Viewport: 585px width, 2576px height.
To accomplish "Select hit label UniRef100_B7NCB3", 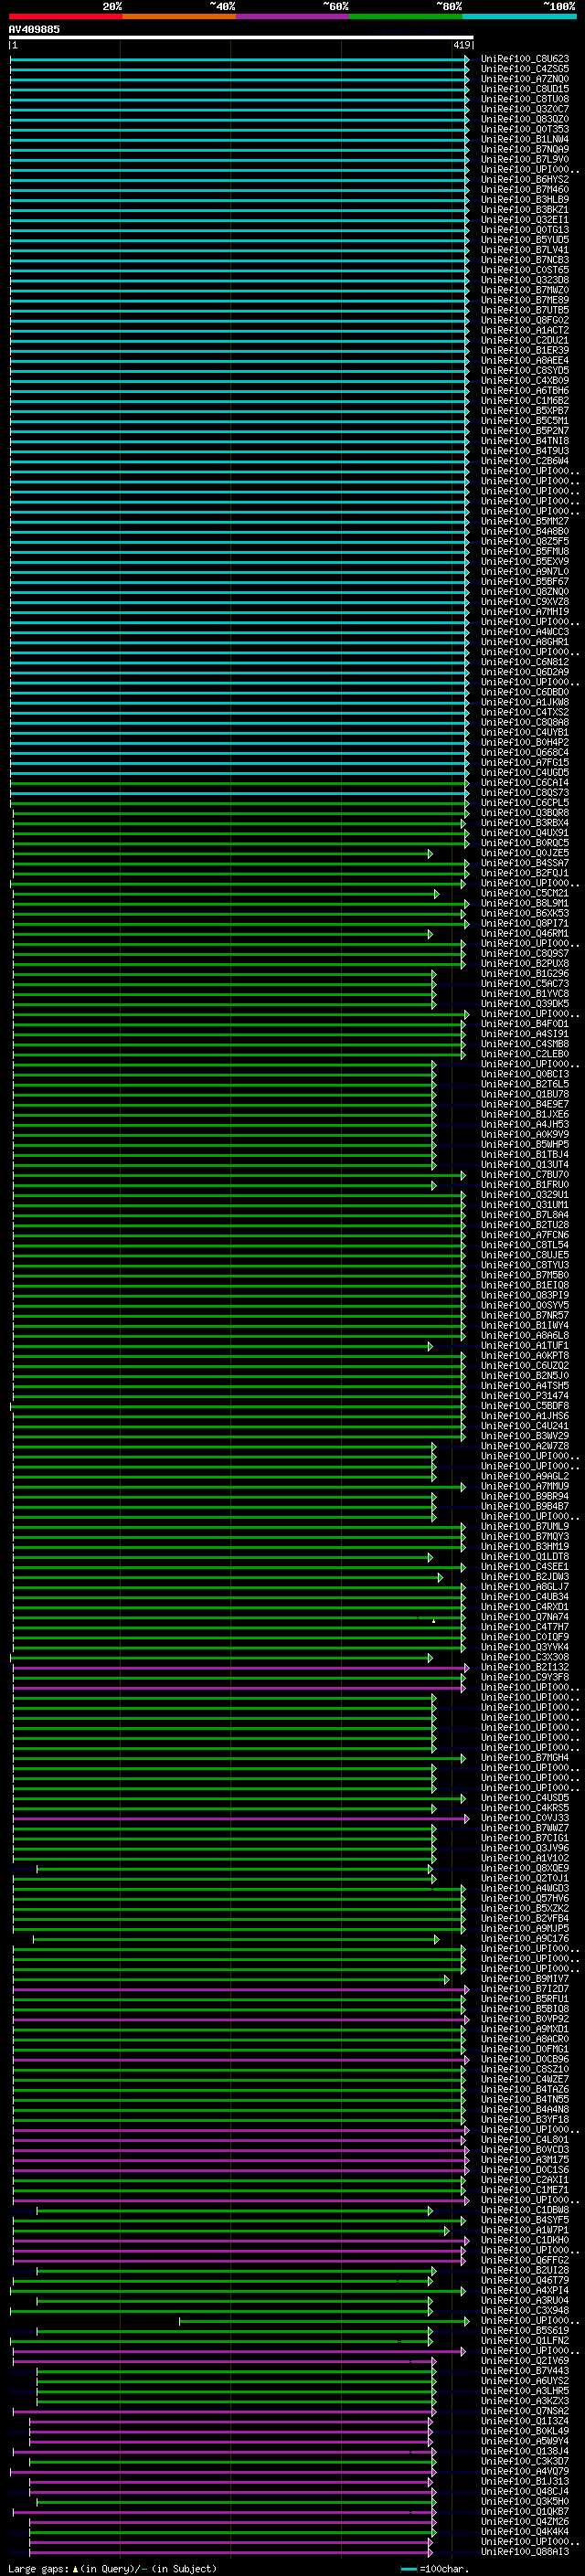I will [525, 260].
